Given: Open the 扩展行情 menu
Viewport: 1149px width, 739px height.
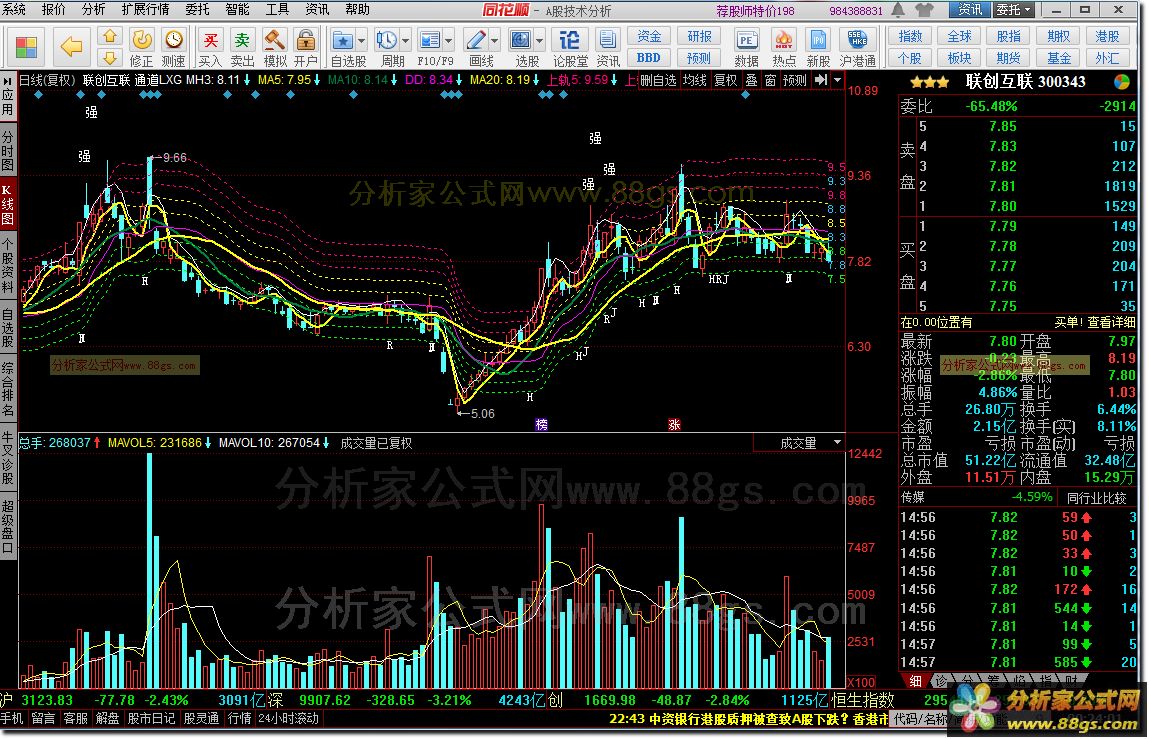Looking at the screenshot, I should pos(145,10).
